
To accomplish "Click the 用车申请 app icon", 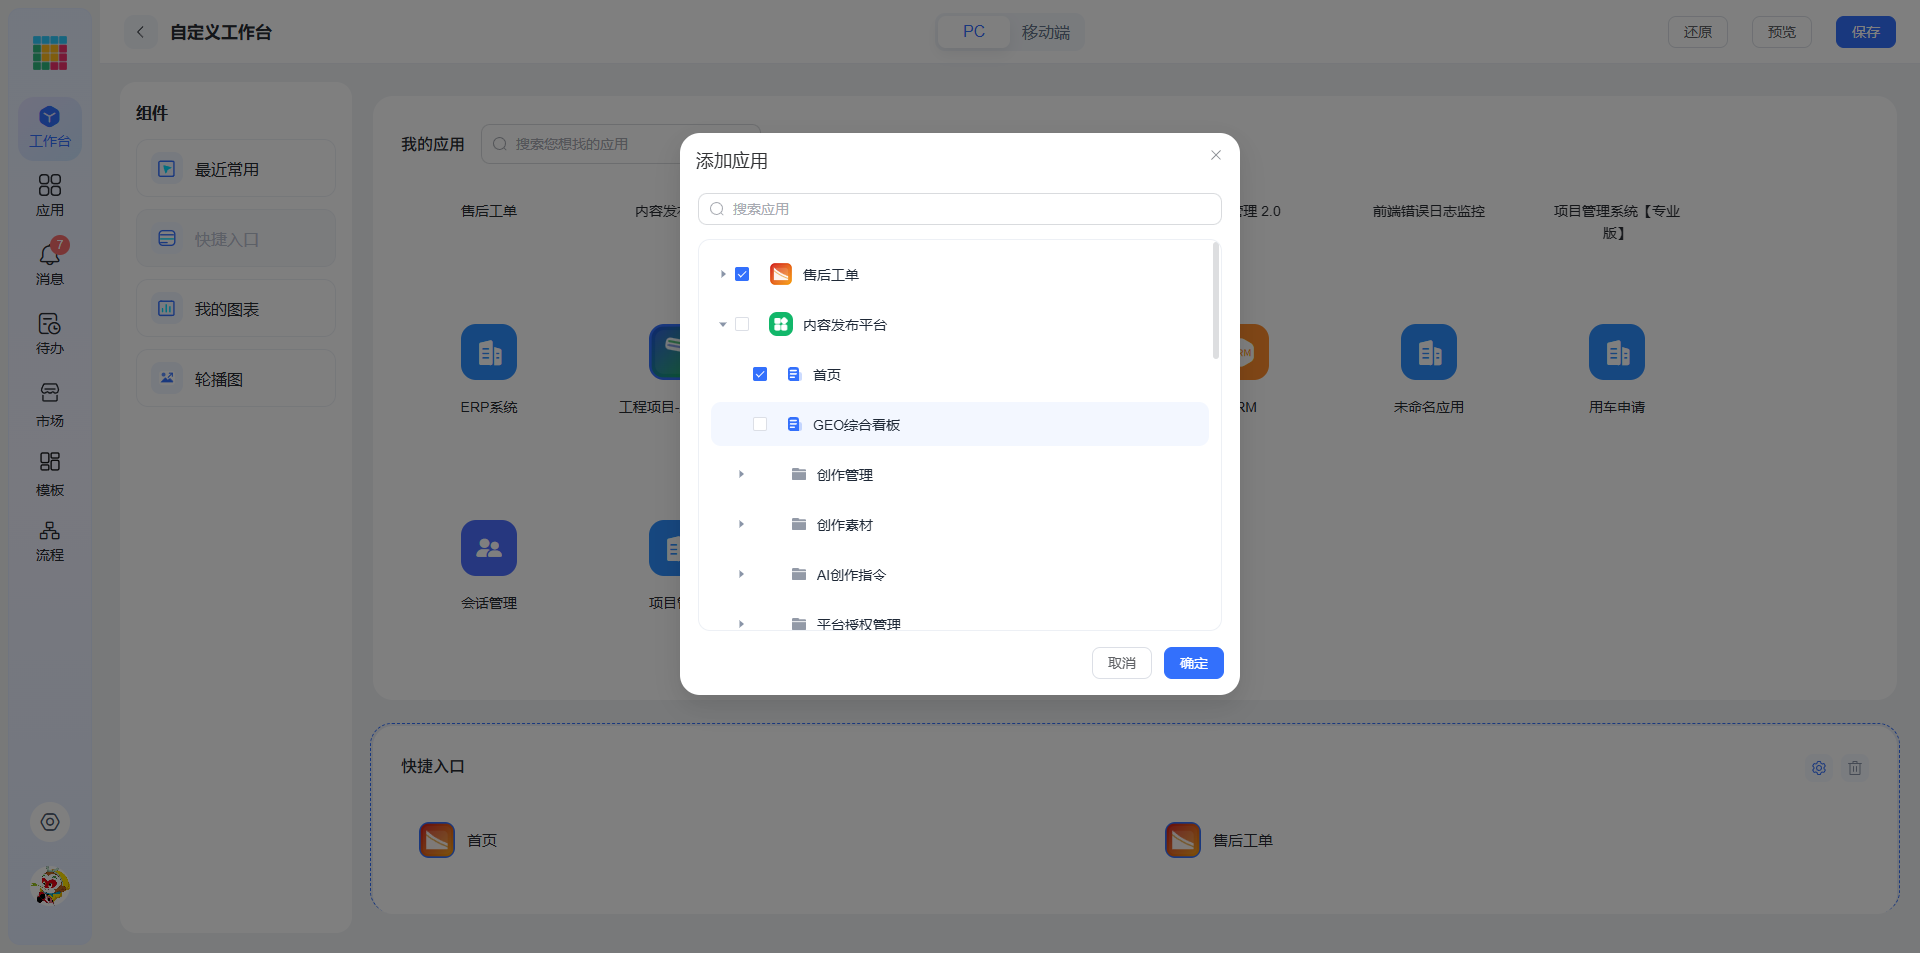I will click(x=1617, y=352).
